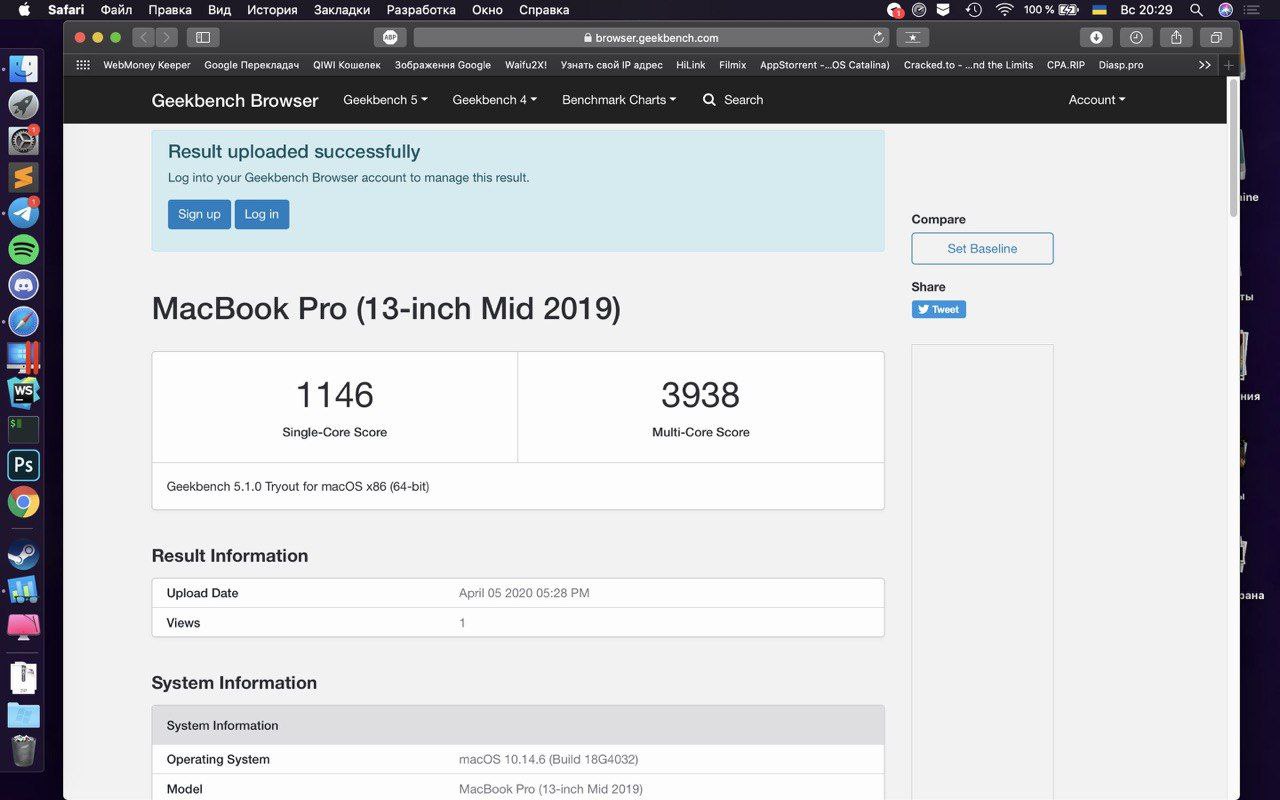Screen dimensions: 1280x800
Task: Open the battery 100% status menu
Action: [x=1050, y=10]
